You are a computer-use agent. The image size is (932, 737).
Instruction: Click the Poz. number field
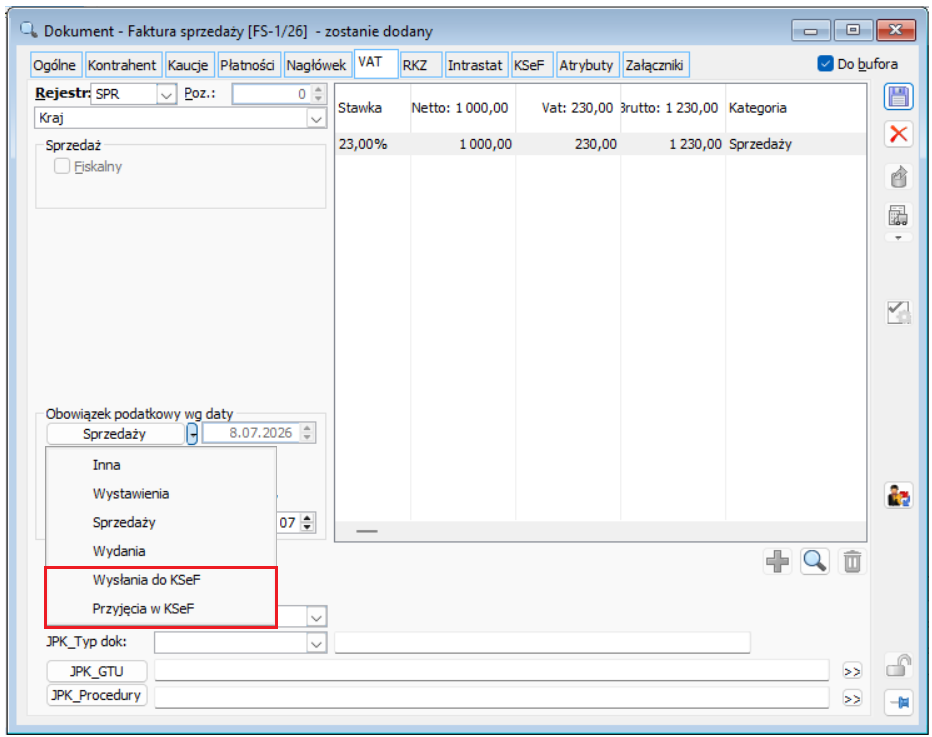point(271,94)
